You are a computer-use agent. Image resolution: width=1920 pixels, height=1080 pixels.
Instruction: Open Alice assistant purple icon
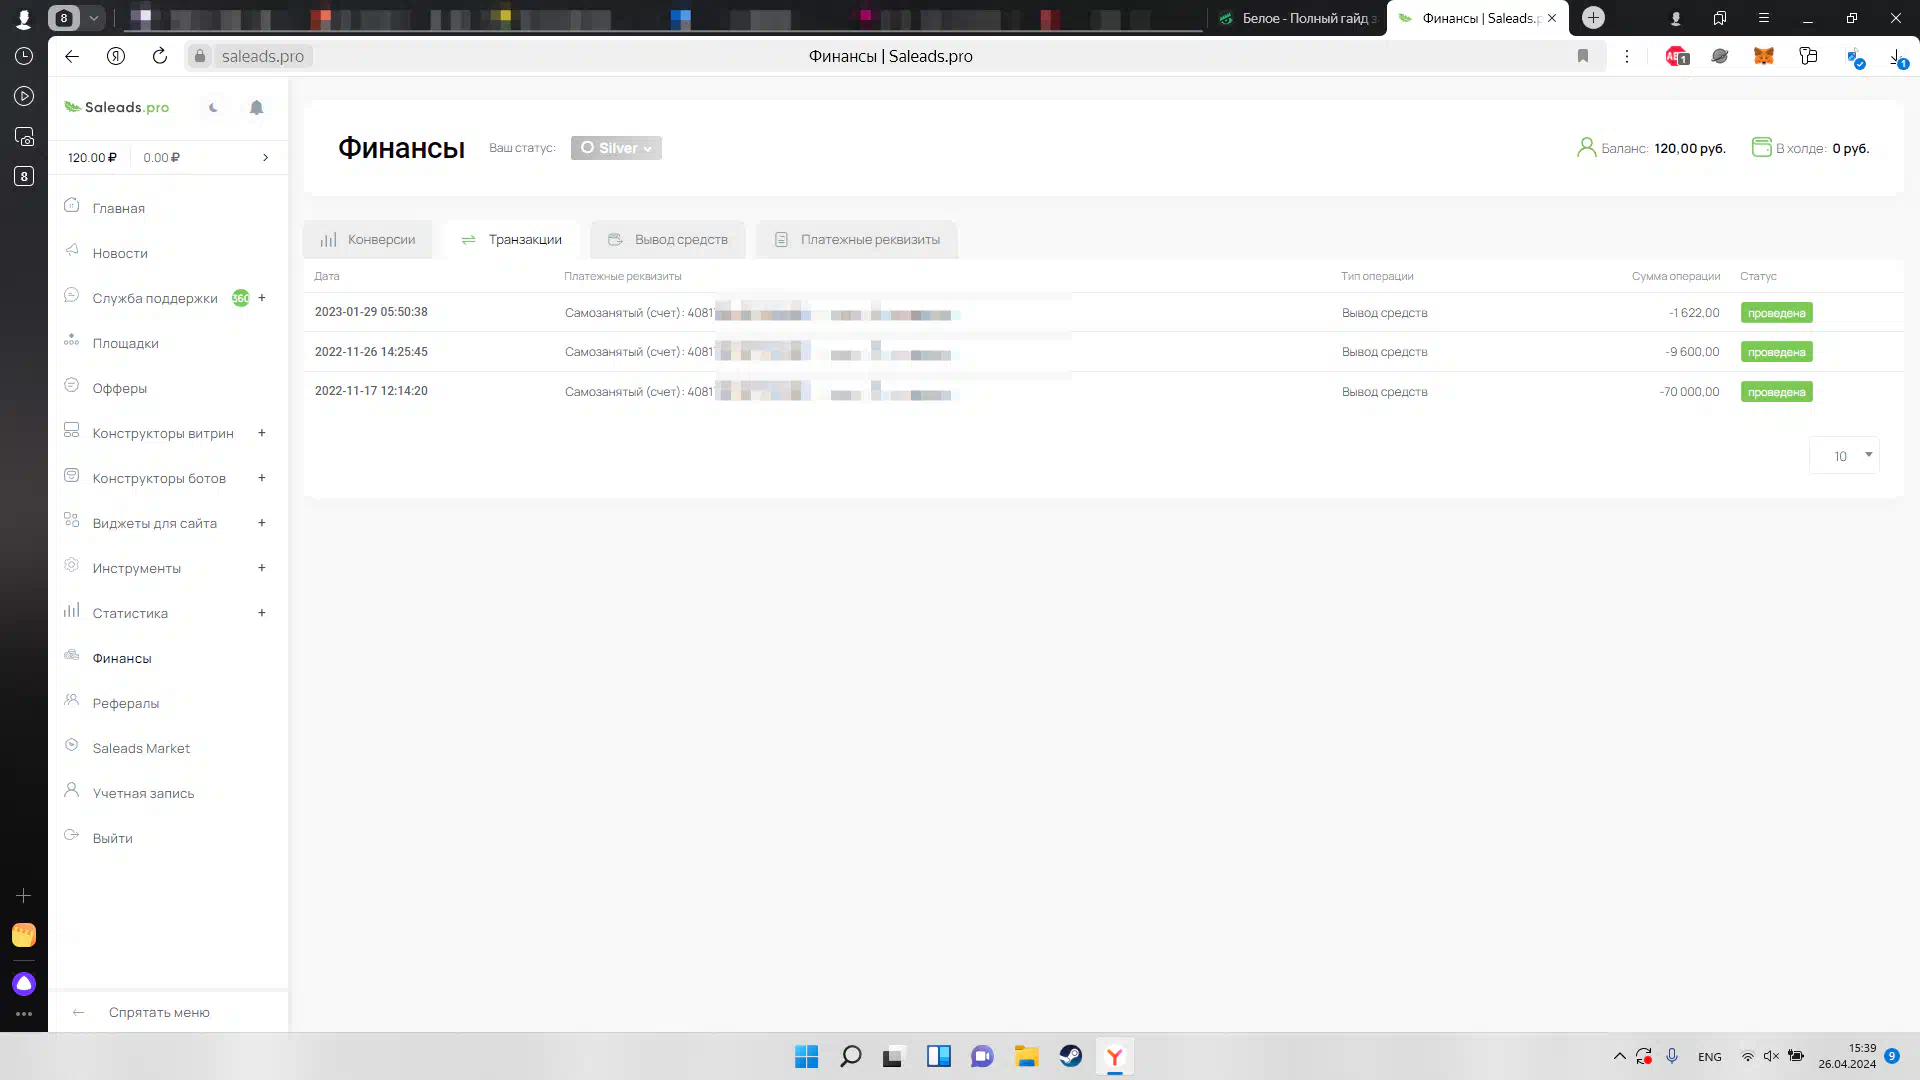click(24, 984)
